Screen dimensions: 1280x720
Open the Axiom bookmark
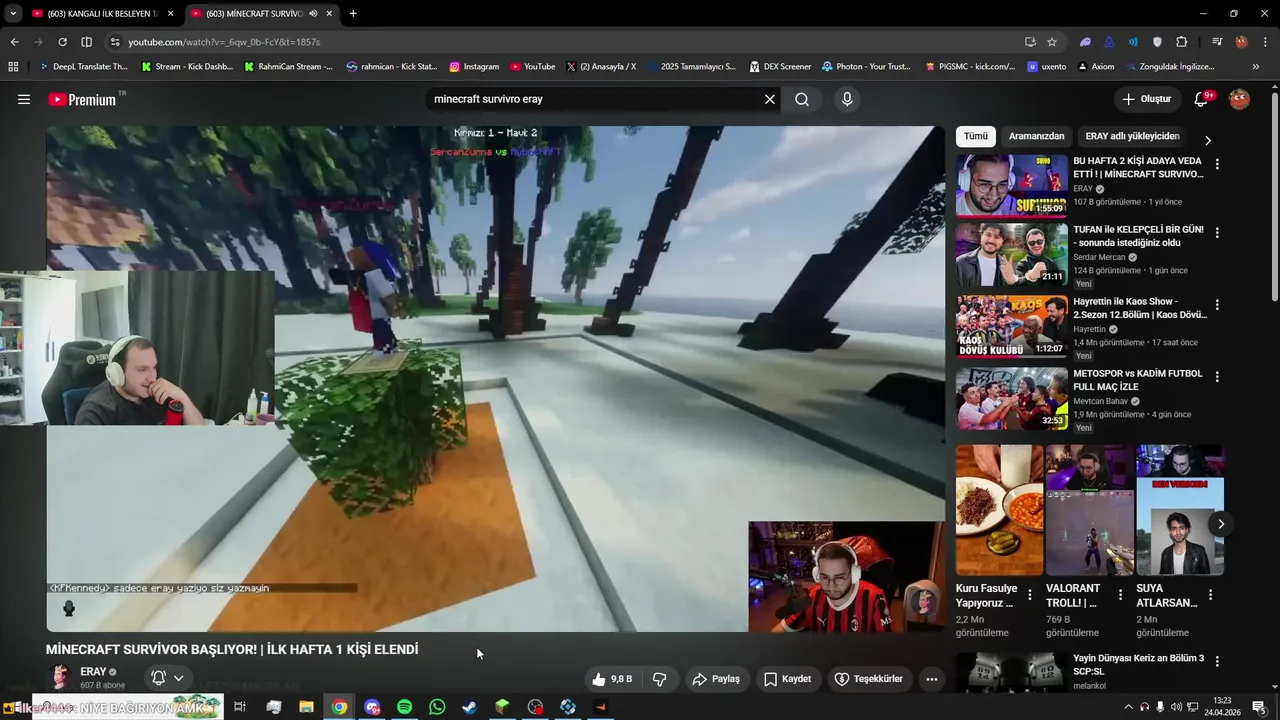1096,67
